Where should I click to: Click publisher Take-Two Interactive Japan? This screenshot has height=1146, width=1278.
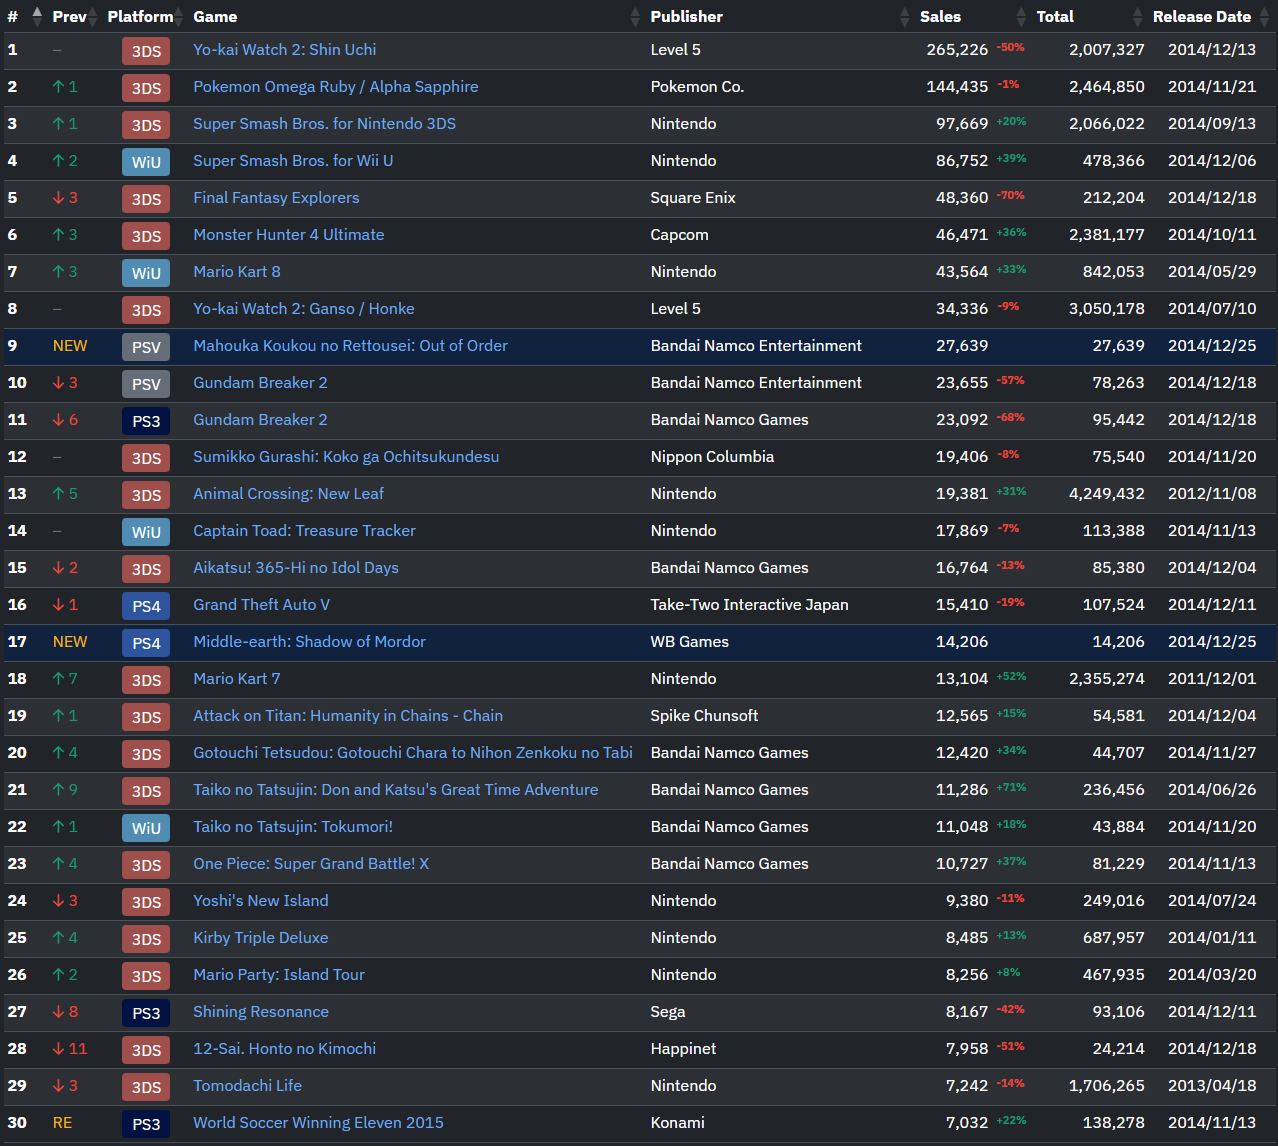(749, 604)
